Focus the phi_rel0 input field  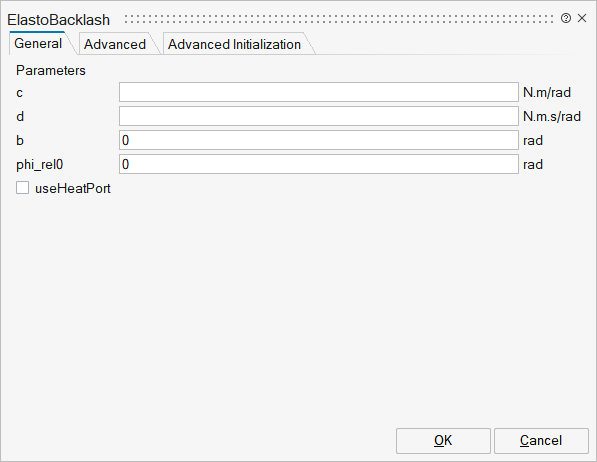pos(319,164)
